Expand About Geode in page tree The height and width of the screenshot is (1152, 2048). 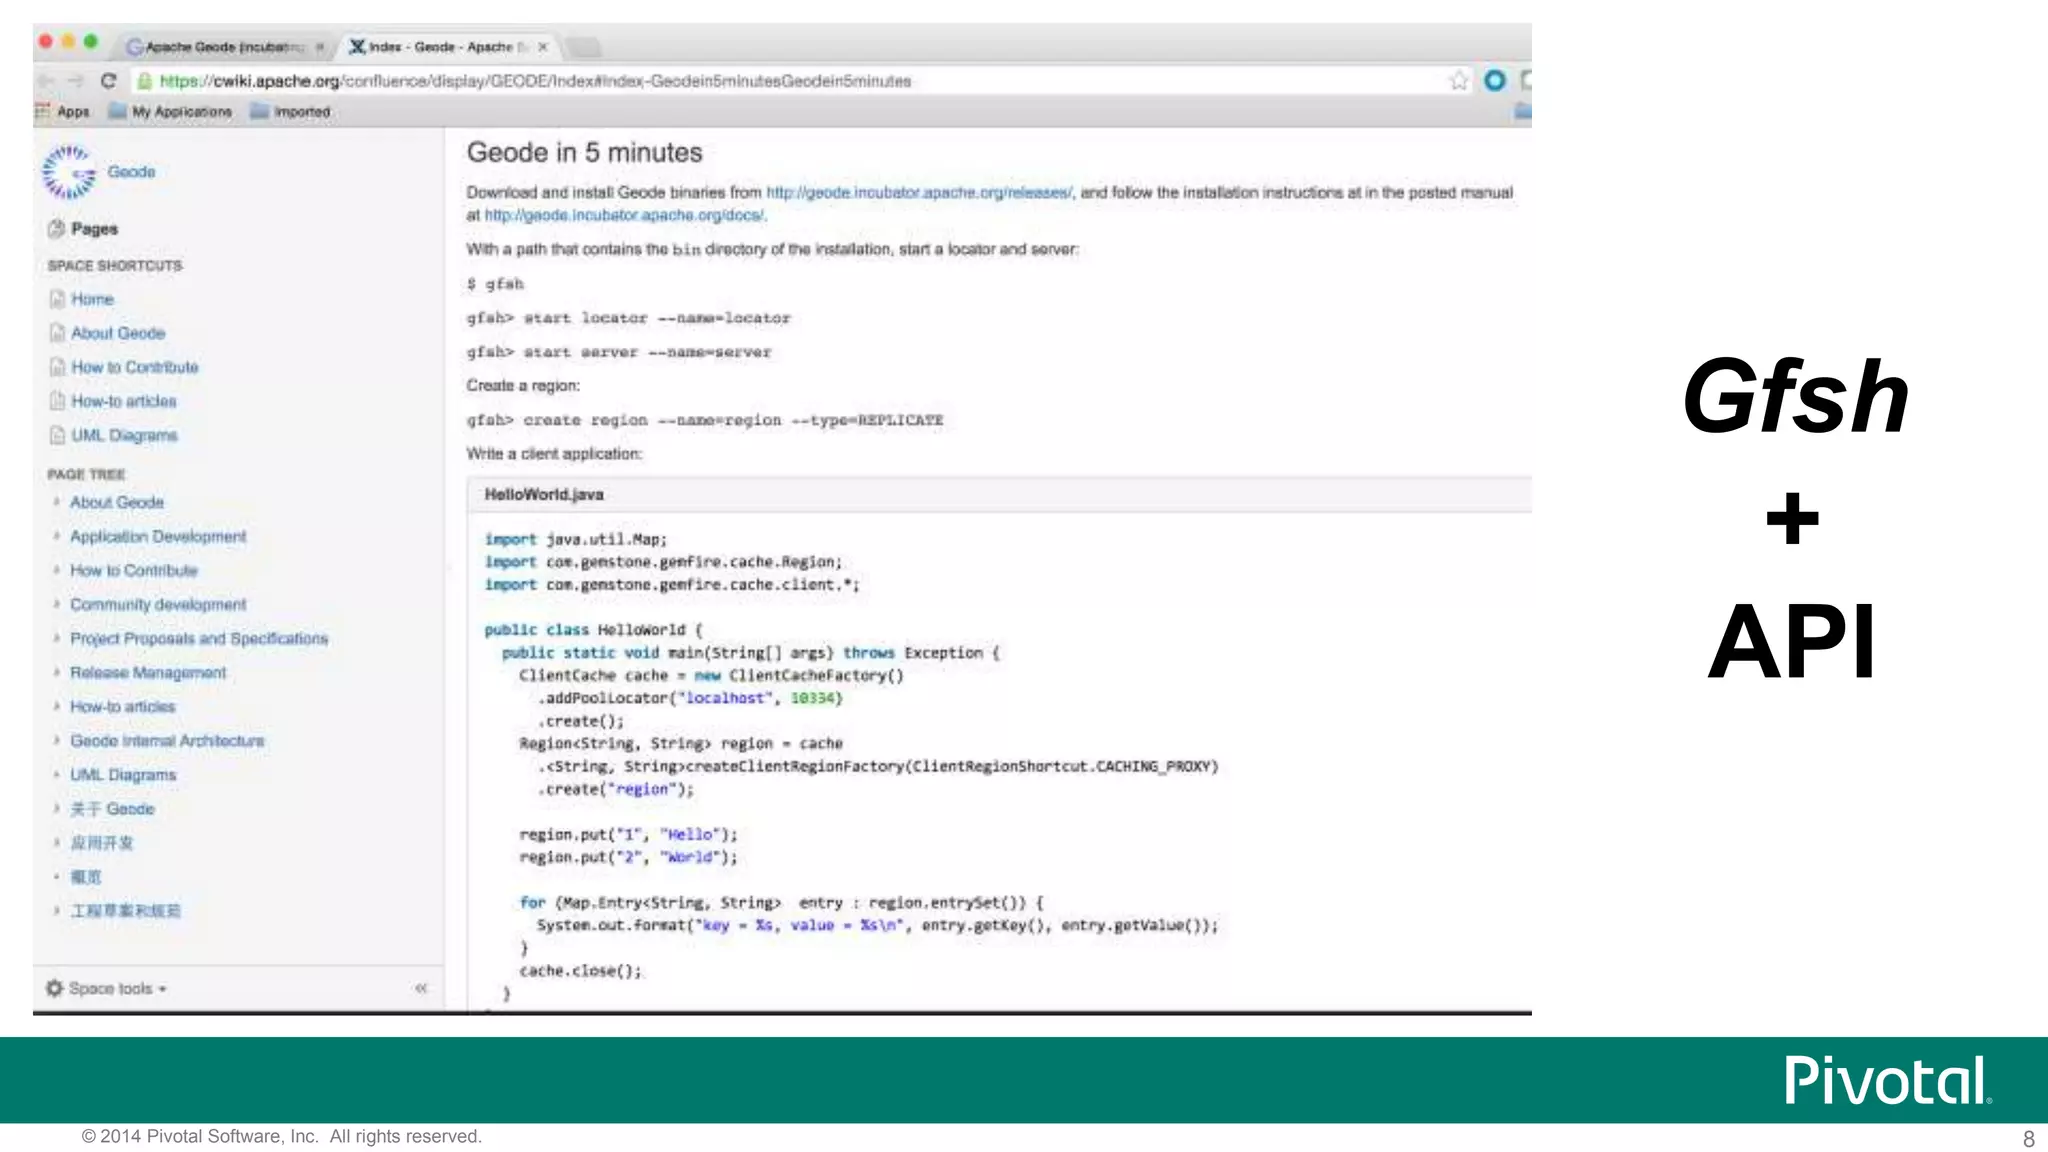[x=56, y=502]
